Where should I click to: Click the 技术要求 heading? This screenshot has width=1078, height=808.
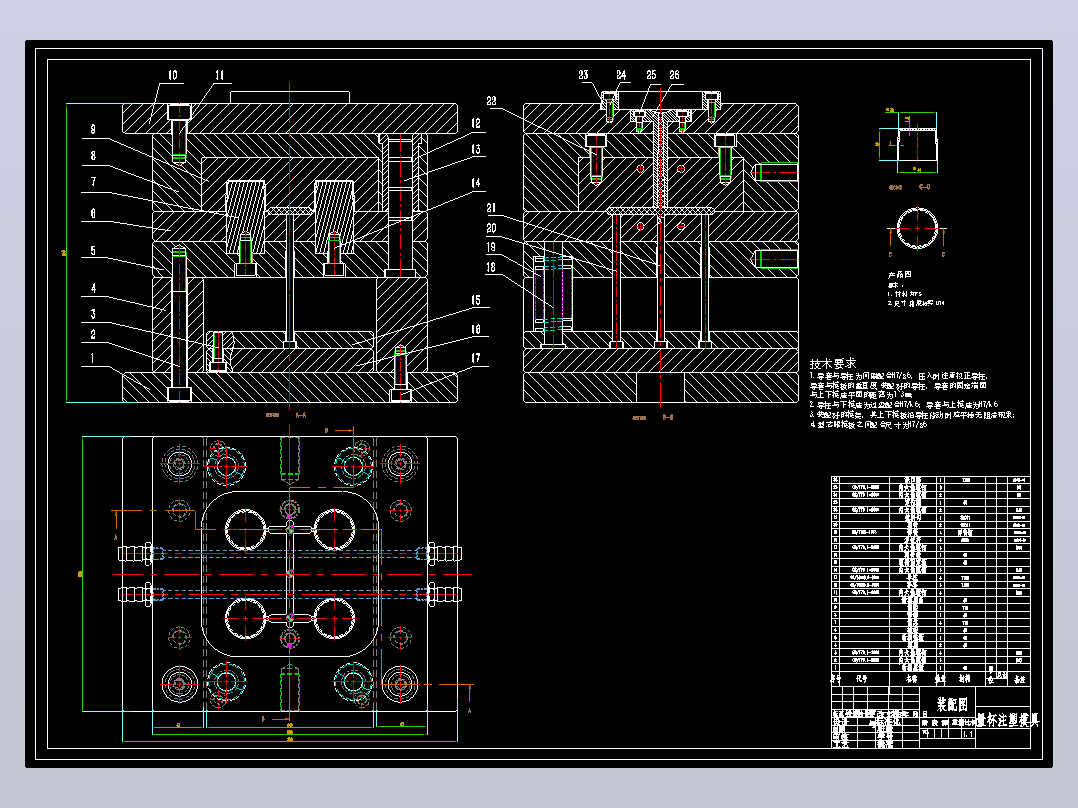833,363
